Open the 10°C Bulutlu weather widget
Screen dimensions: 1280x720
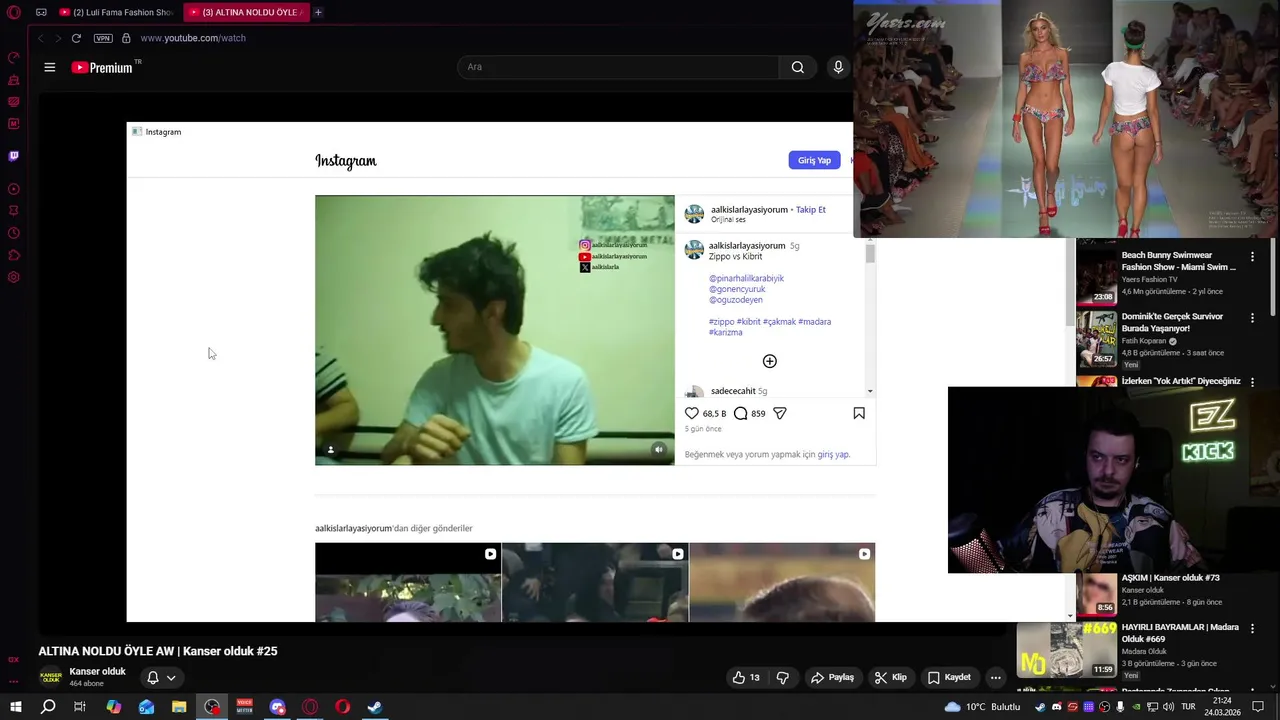[x=982, y=707]
